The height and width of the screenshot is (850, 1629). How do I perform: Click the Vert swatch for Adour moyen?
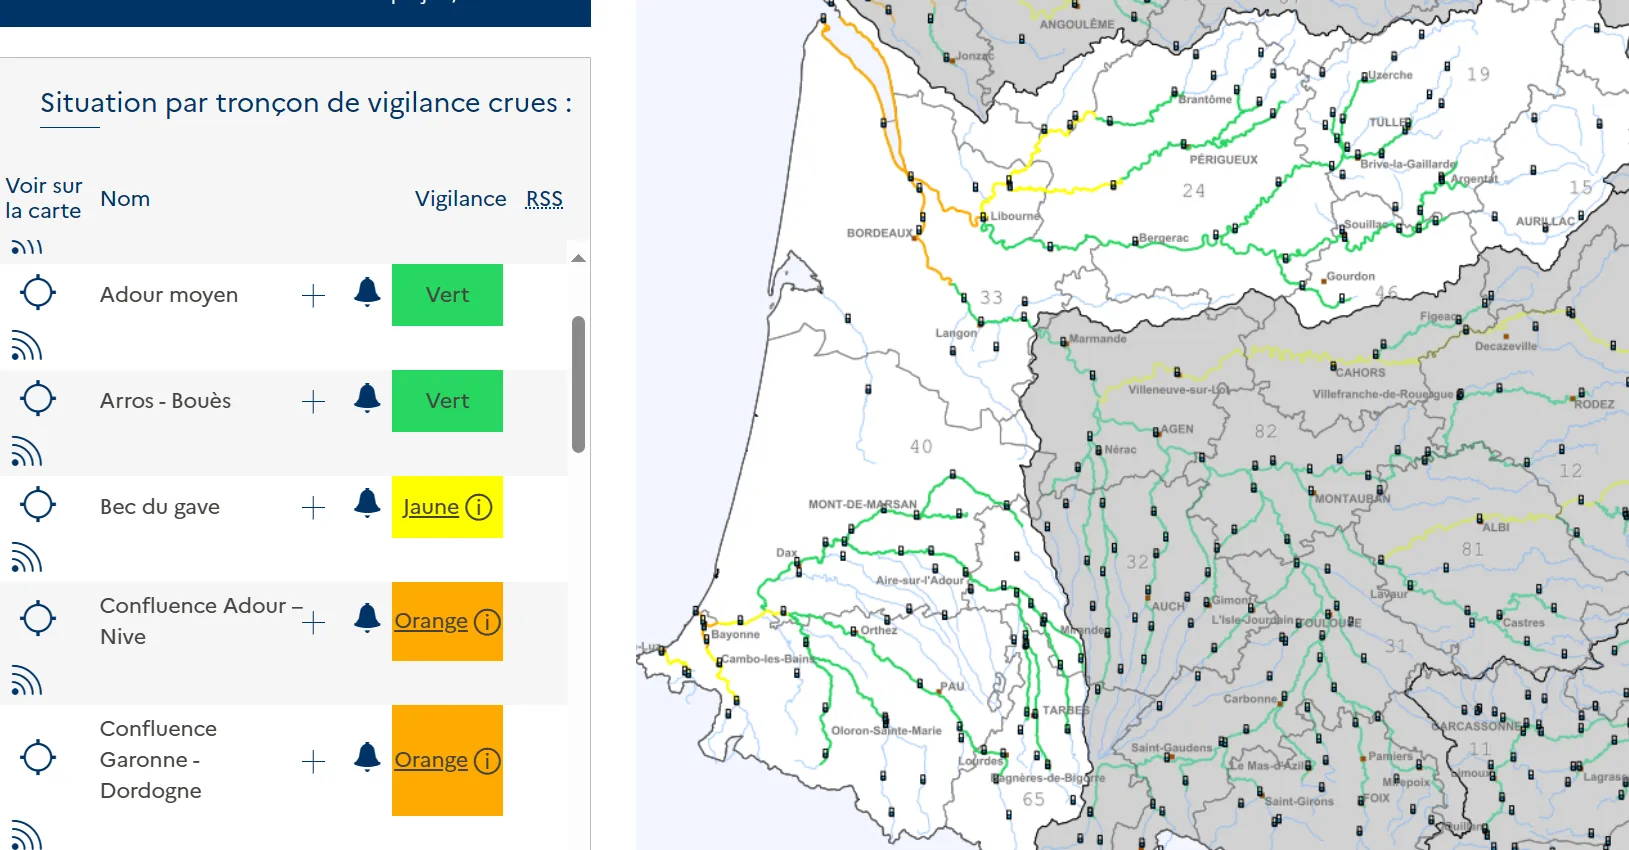(x=447, y=295)
